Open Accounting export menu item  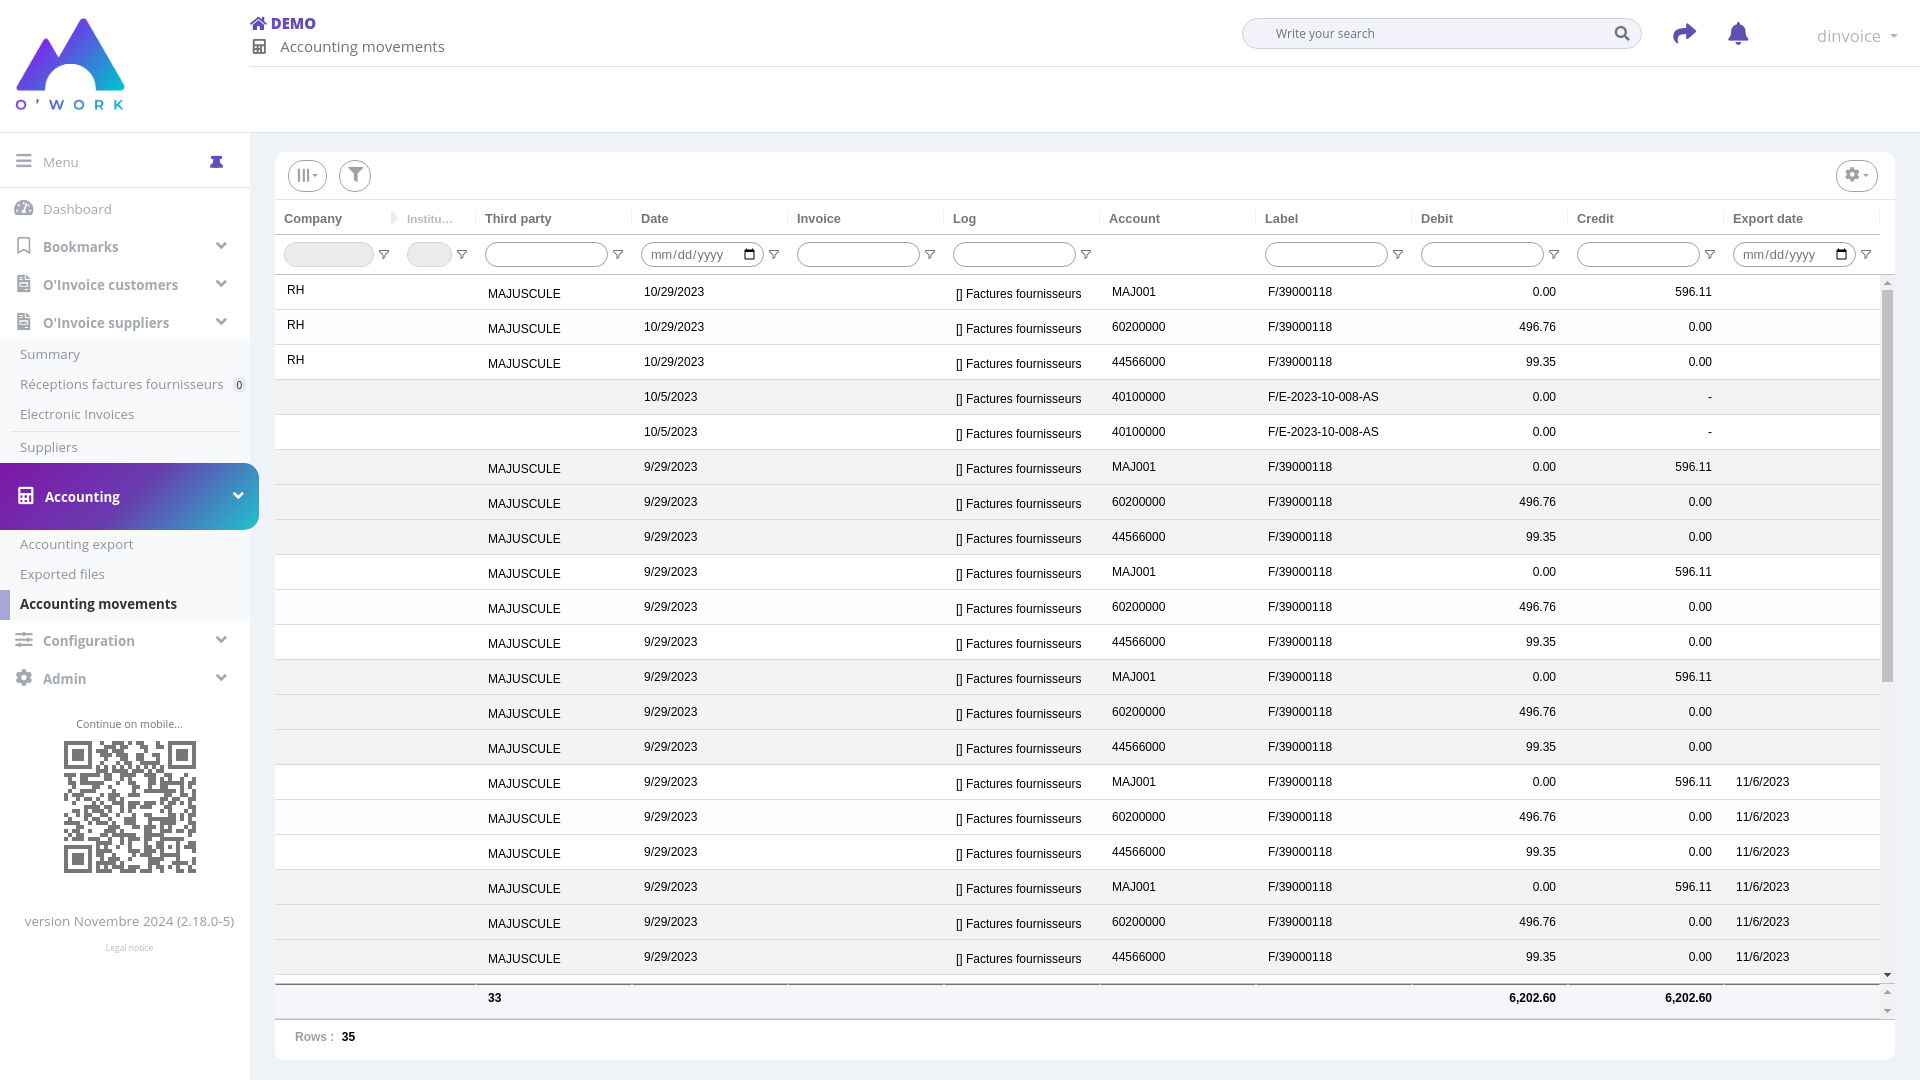76,544
